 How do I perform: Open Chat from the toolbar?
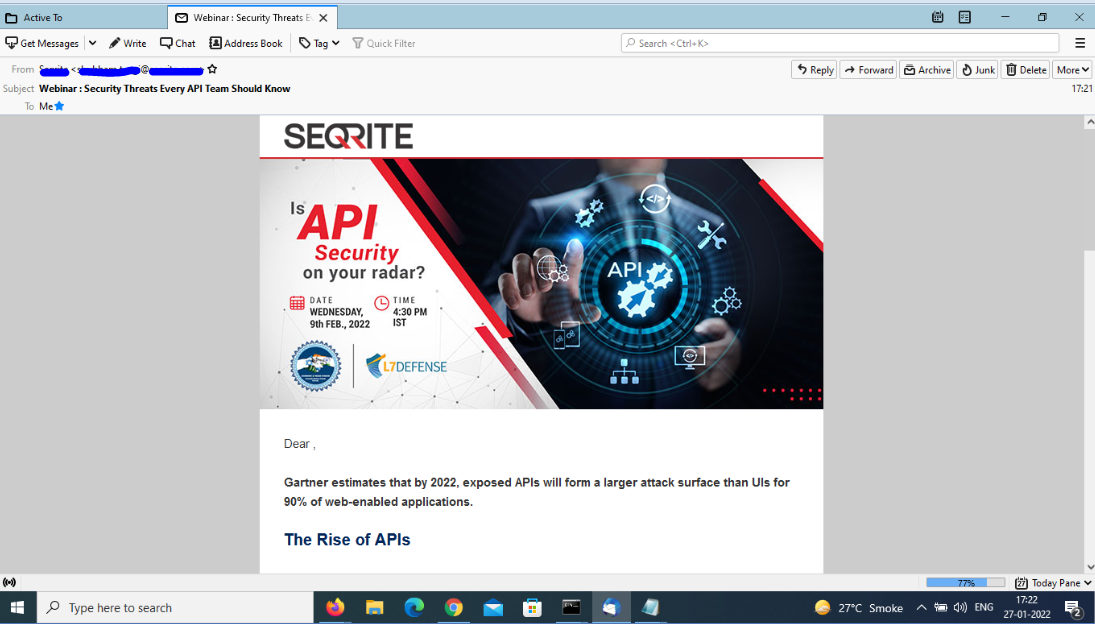coord(177,43)
